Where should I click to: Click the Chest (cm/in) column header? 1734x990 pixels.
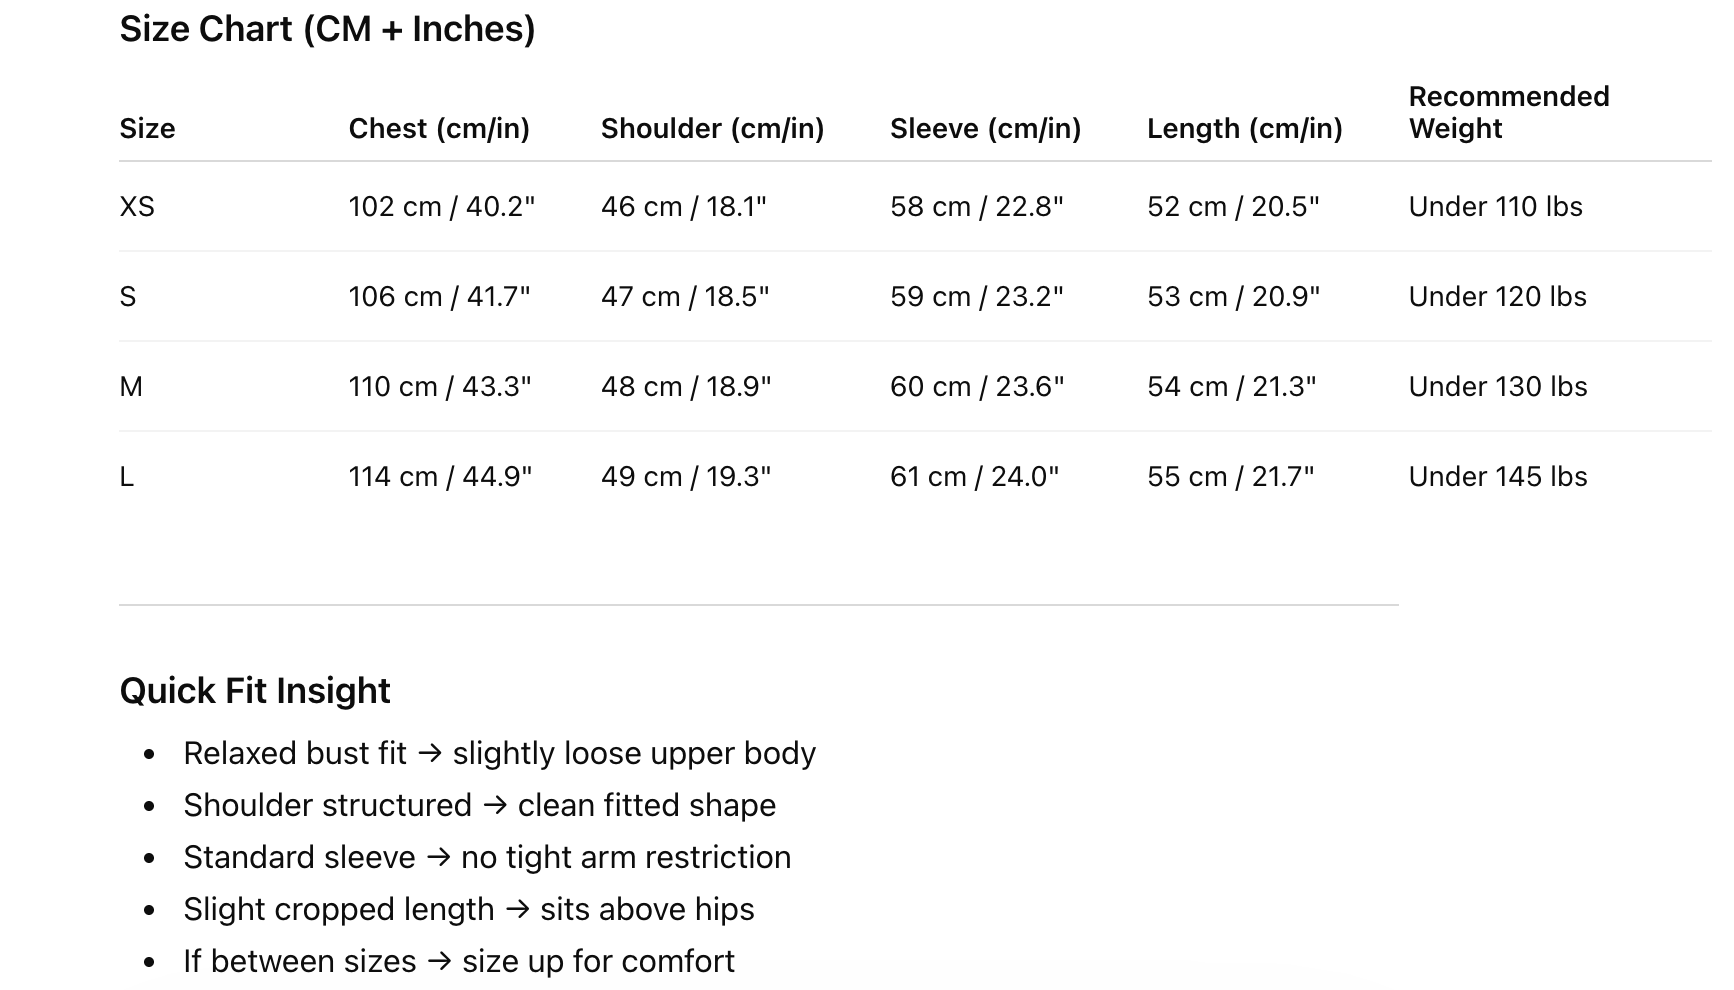pos(439,128)
